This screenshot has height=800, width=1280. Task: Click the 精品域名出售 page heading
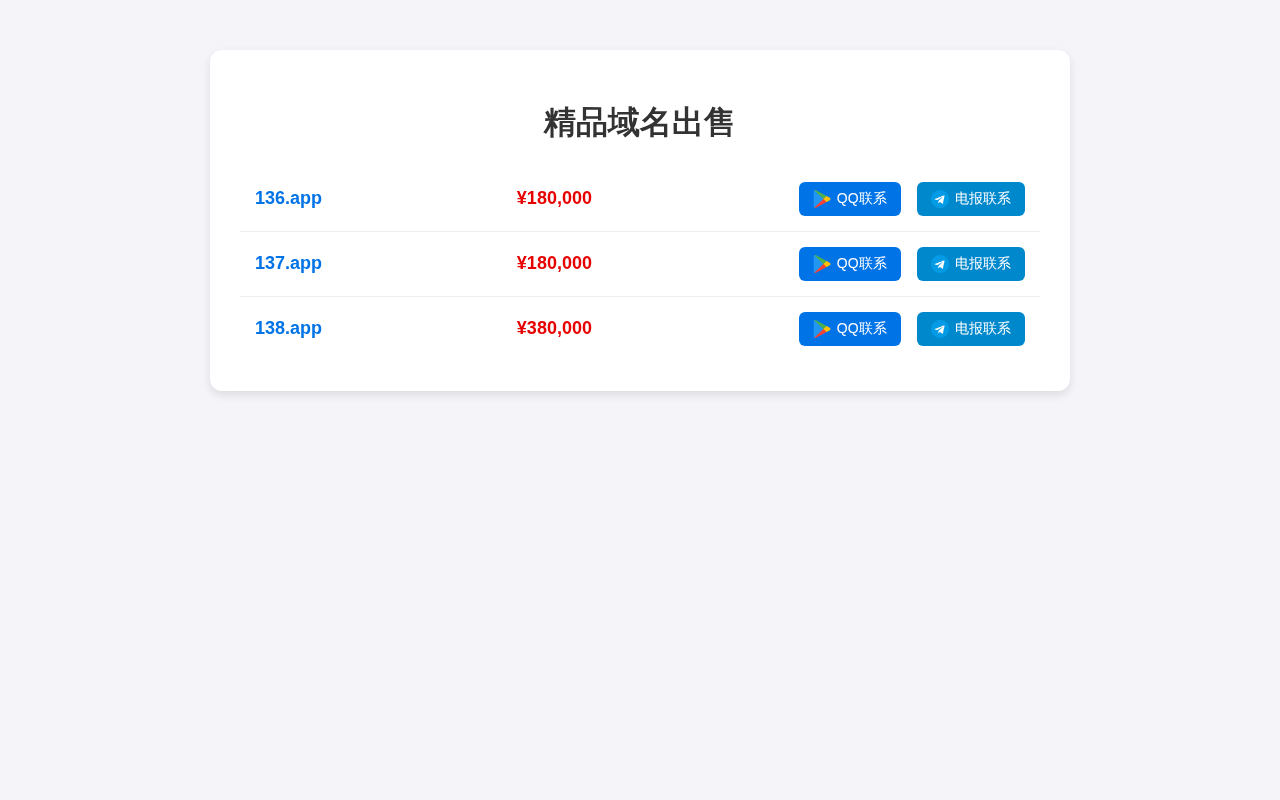coord(640,123)
